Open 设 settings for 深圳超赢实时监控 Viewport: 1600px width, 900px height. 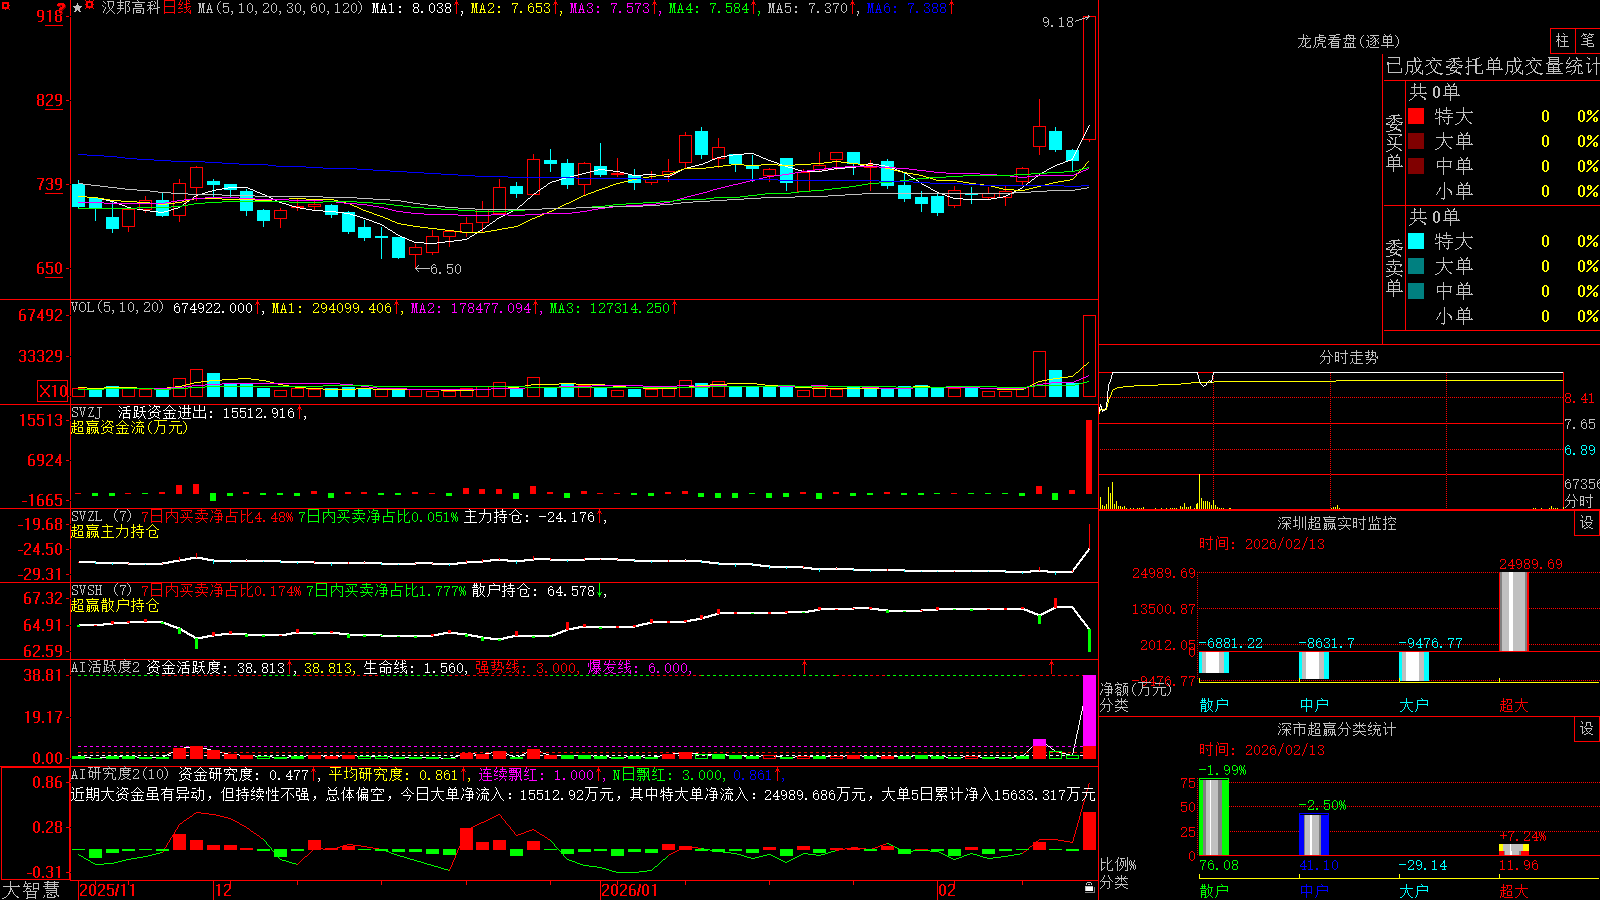click(1587, 523)
